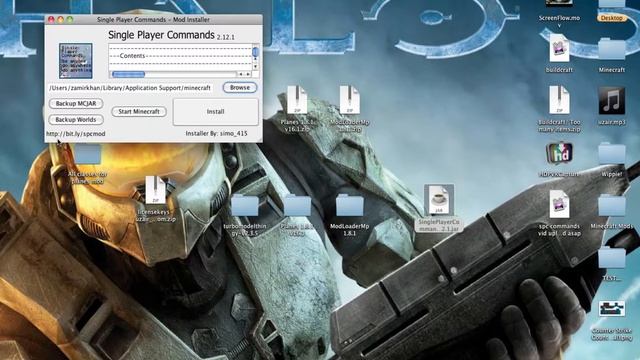Close the Mod Installer window

(51, 20)
